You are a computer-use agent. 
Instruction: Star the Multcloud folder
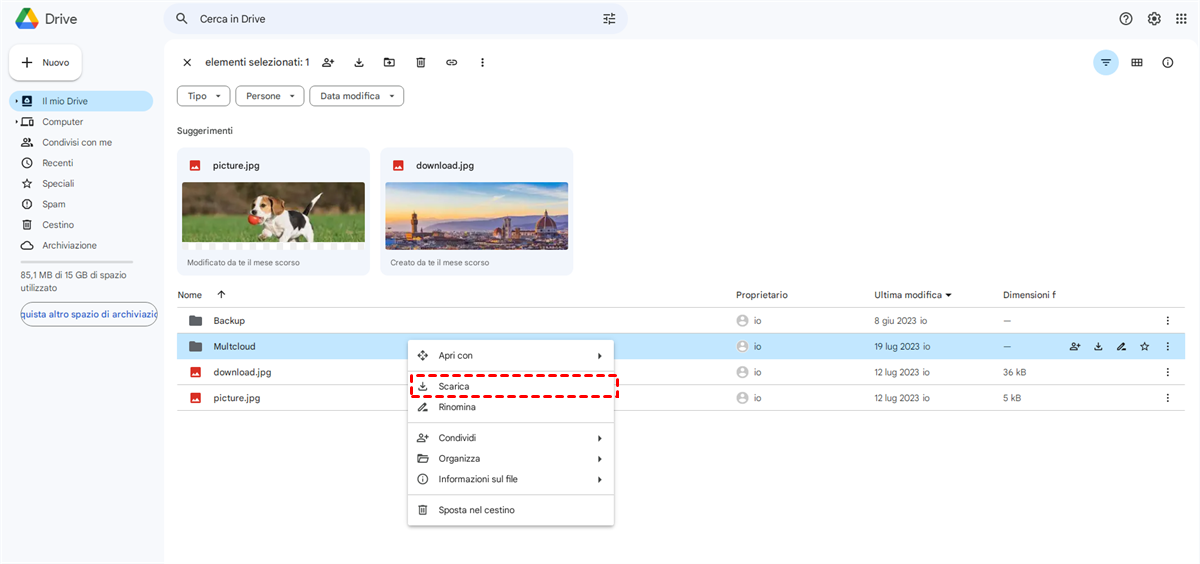[1144, 346]
